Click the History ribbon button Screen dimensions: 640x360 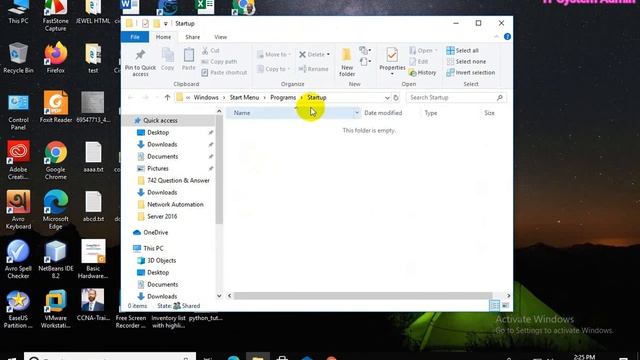pyautogui.click(x=423, y=72)
